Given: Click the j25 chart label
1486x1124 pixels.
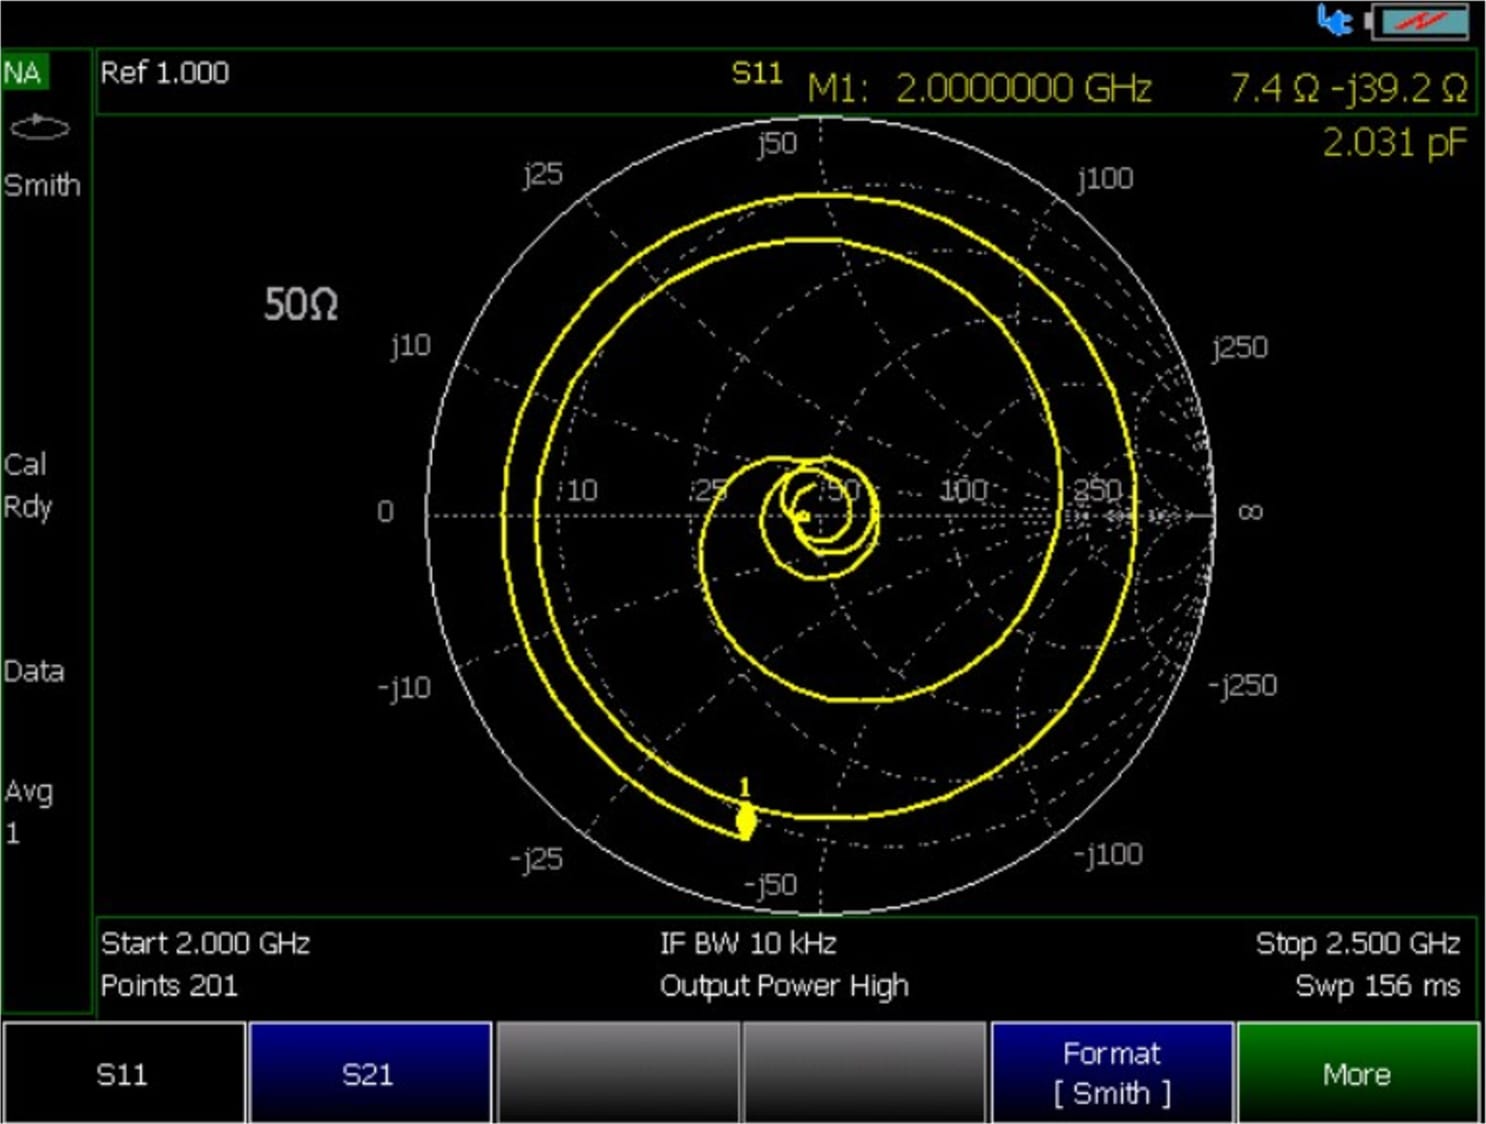Looking at the screenshot, I should click(x=543, y=175).
